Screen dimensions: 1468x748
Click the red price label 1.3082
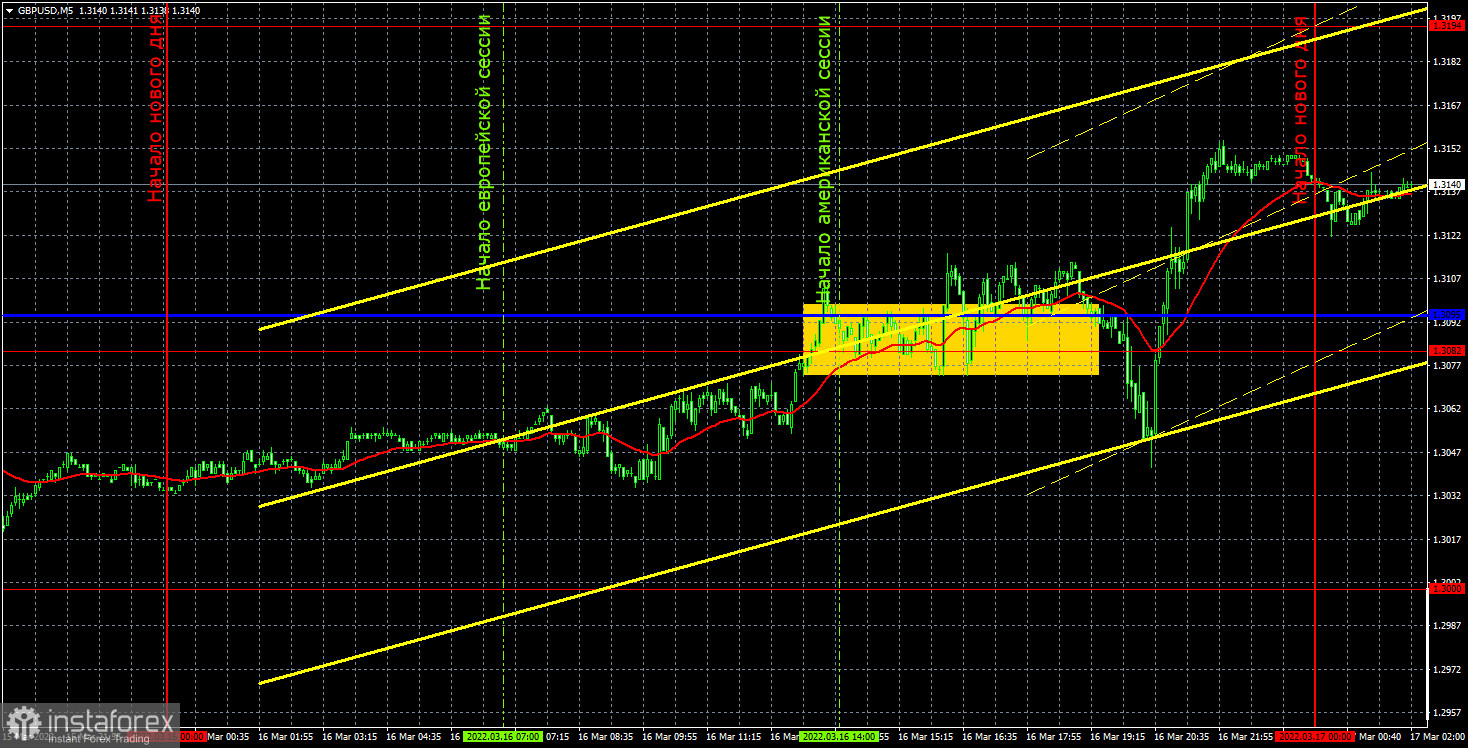1447,350
